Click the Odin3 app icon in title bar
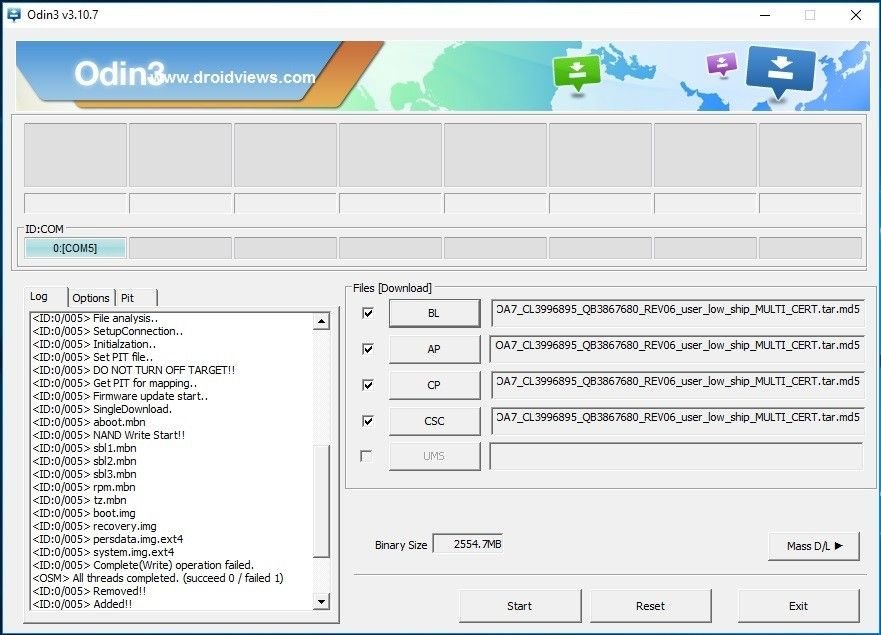881x635 pixels. tap(13, 15)
